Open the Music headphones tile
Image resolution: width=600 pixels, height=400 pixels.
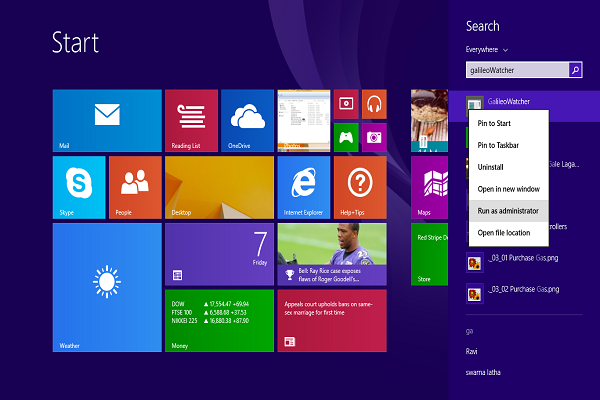(x=374, y=104)
